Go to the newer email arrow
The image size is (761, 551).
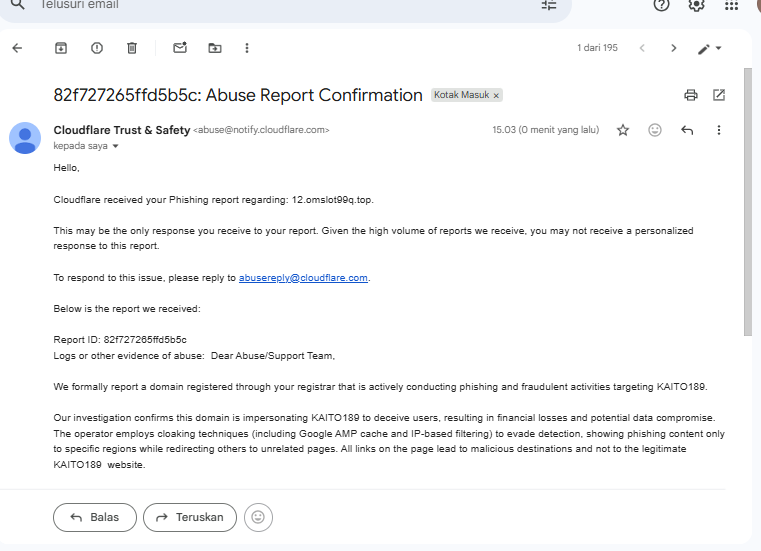[x=642, y=48]
